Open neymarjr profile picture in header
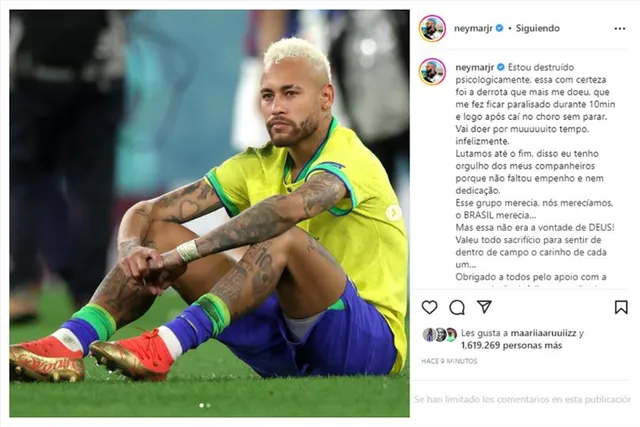The image size is (640, 427). click(x=432, y=28)
